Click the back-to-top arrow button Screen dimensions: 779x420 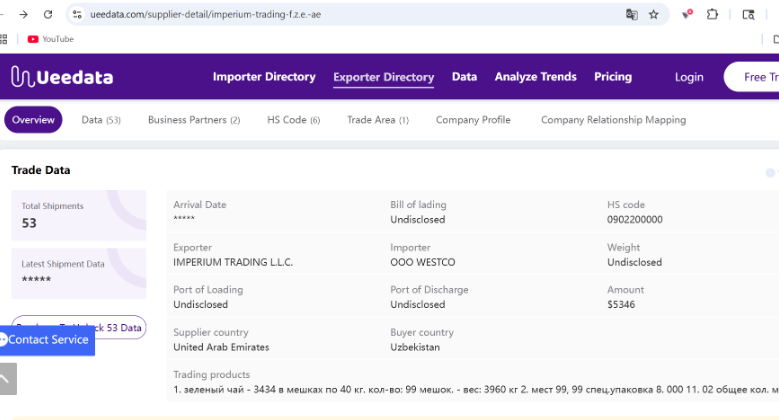pos(7,379)
